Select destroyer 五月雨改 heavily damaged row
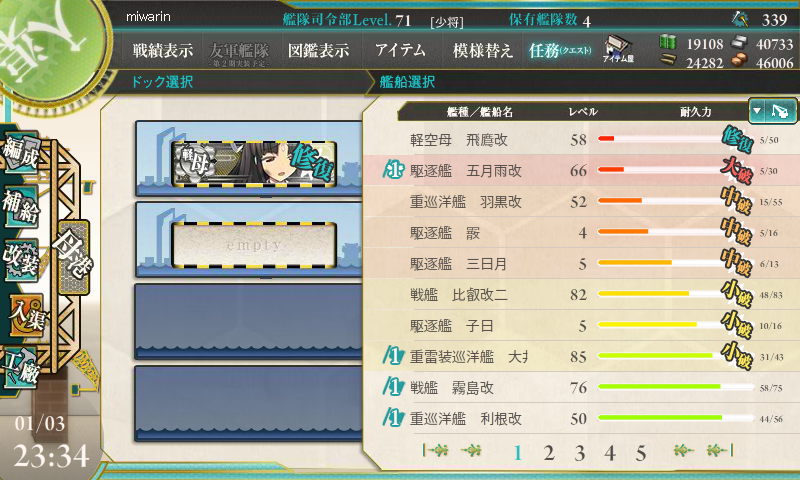This screenshot has height=480, width=800. (x=581, y=170)
